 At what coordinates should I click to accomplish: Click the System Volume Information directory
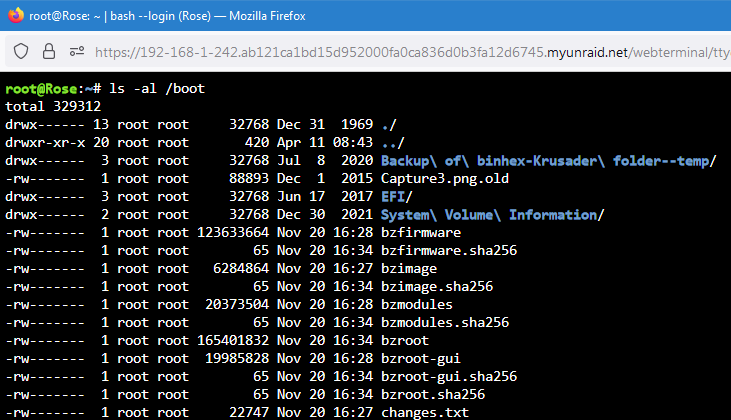point(492,215)
